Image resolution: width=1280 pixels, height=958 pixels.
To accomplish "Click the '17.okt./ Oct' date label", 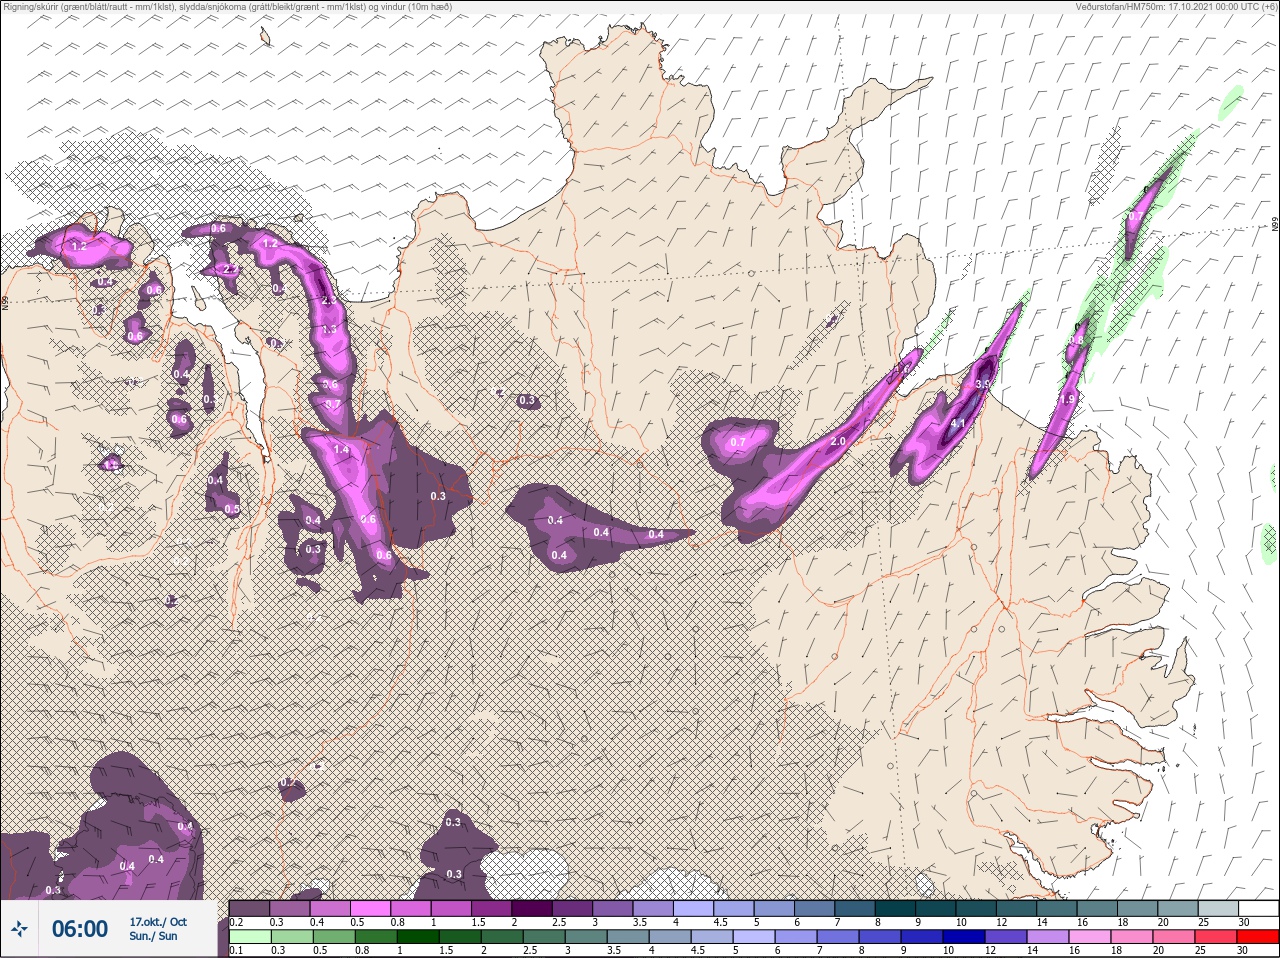I will pyautogui.click(x=158, y=922).
